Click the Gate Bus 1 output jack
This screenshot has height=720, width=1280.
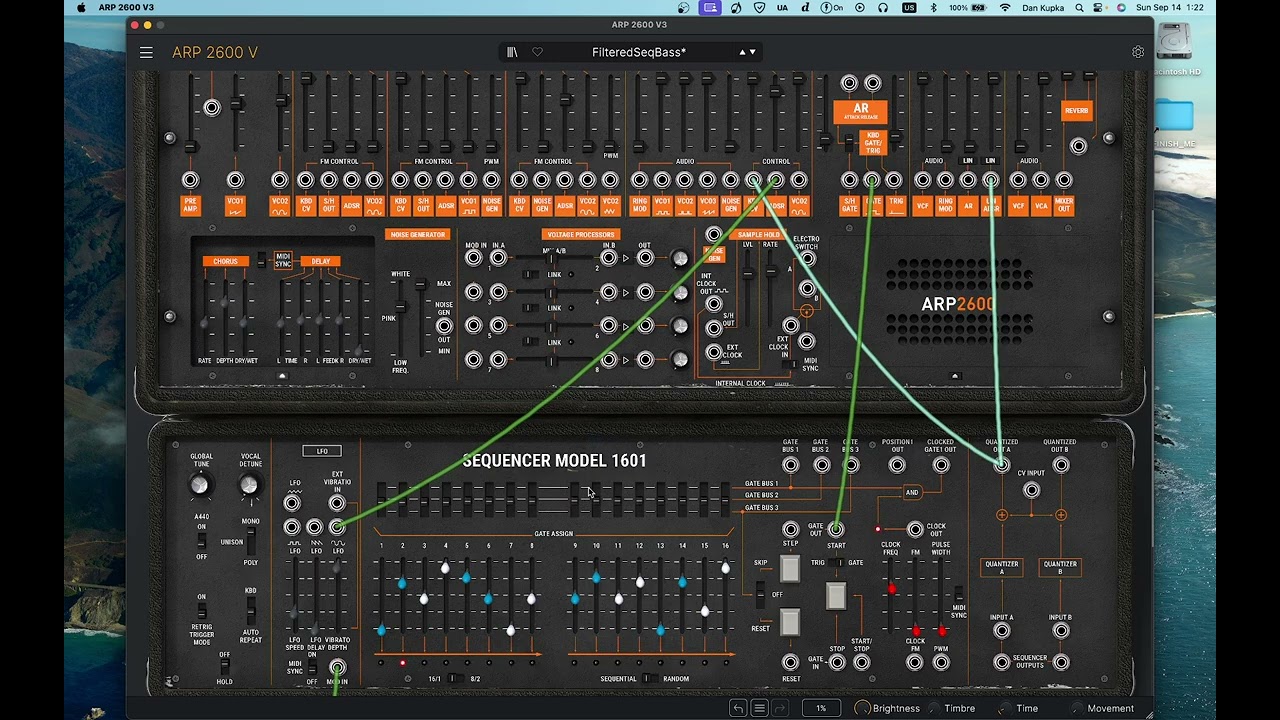pyautogui.click(x=791, y=465)
